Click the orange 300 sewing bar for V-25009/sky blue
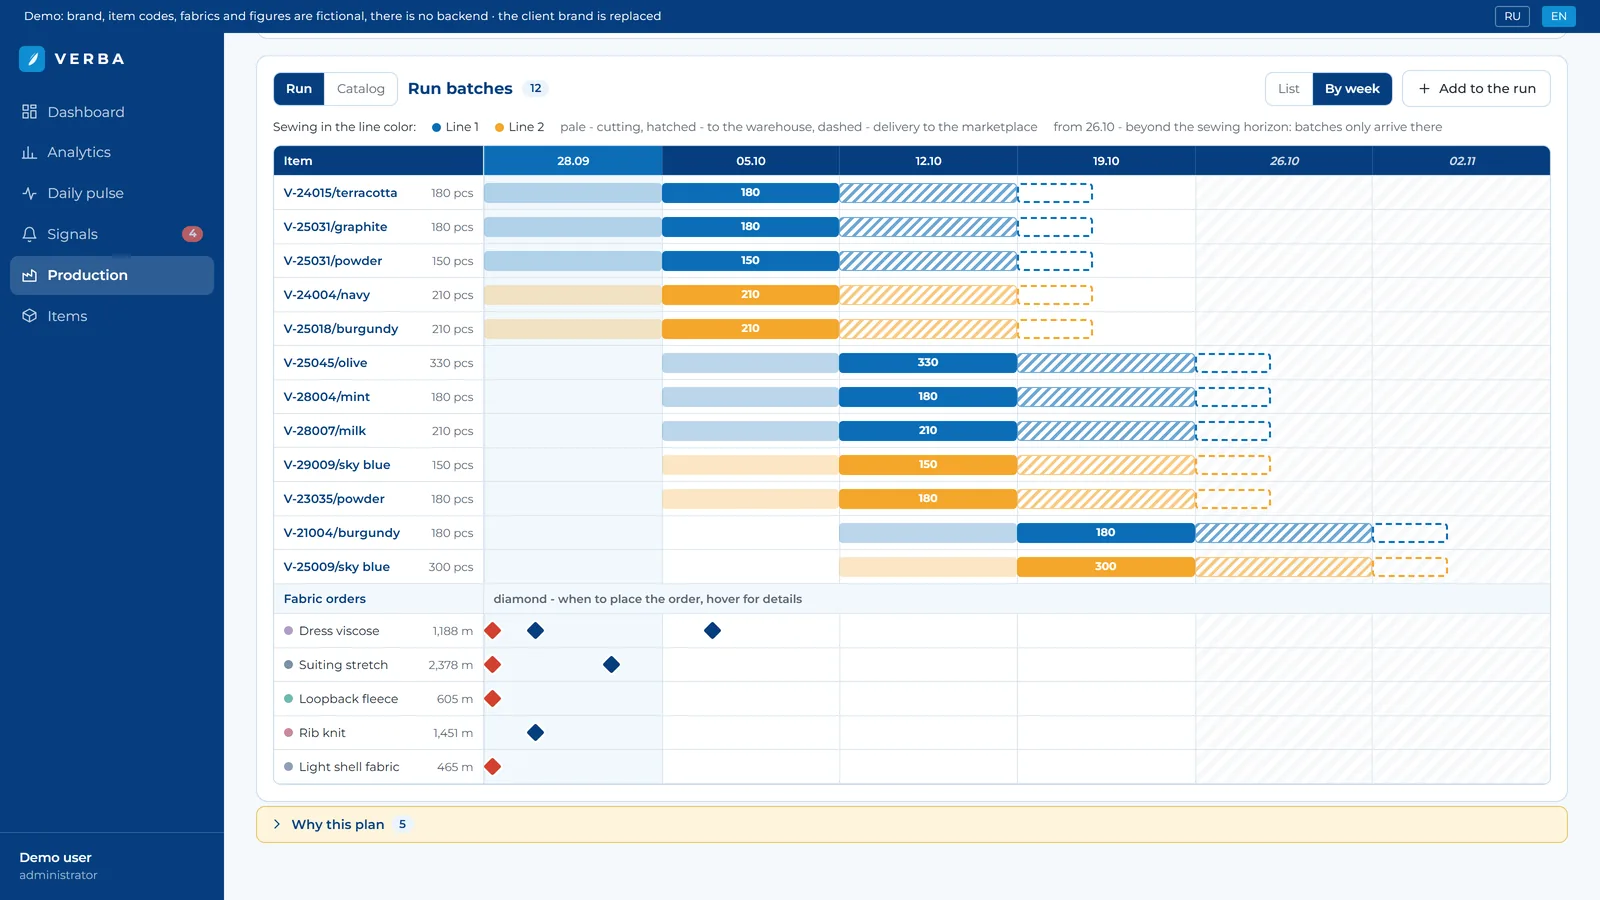This screenshot has width=1600, height=900. coord(1105,567)
